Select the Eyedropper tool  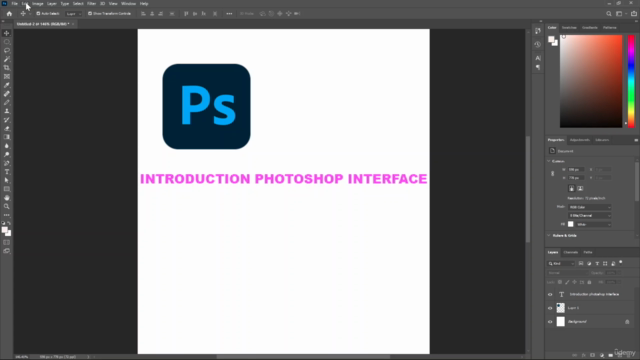tap(7, 85)
